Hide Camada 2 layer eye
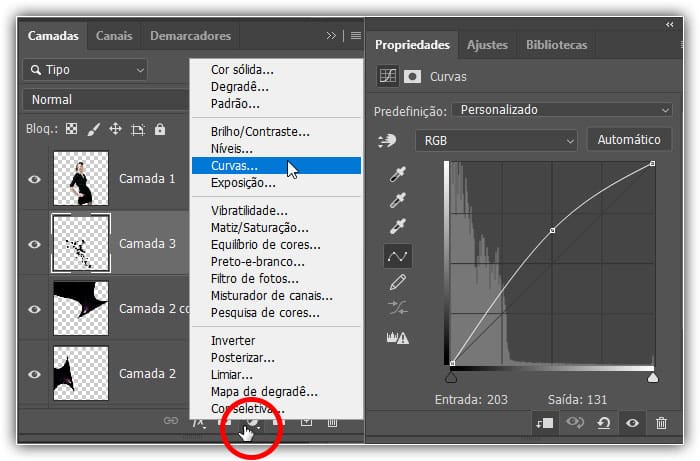The width and height of the screenshot is (700, 461). click(x=34, y=374)
